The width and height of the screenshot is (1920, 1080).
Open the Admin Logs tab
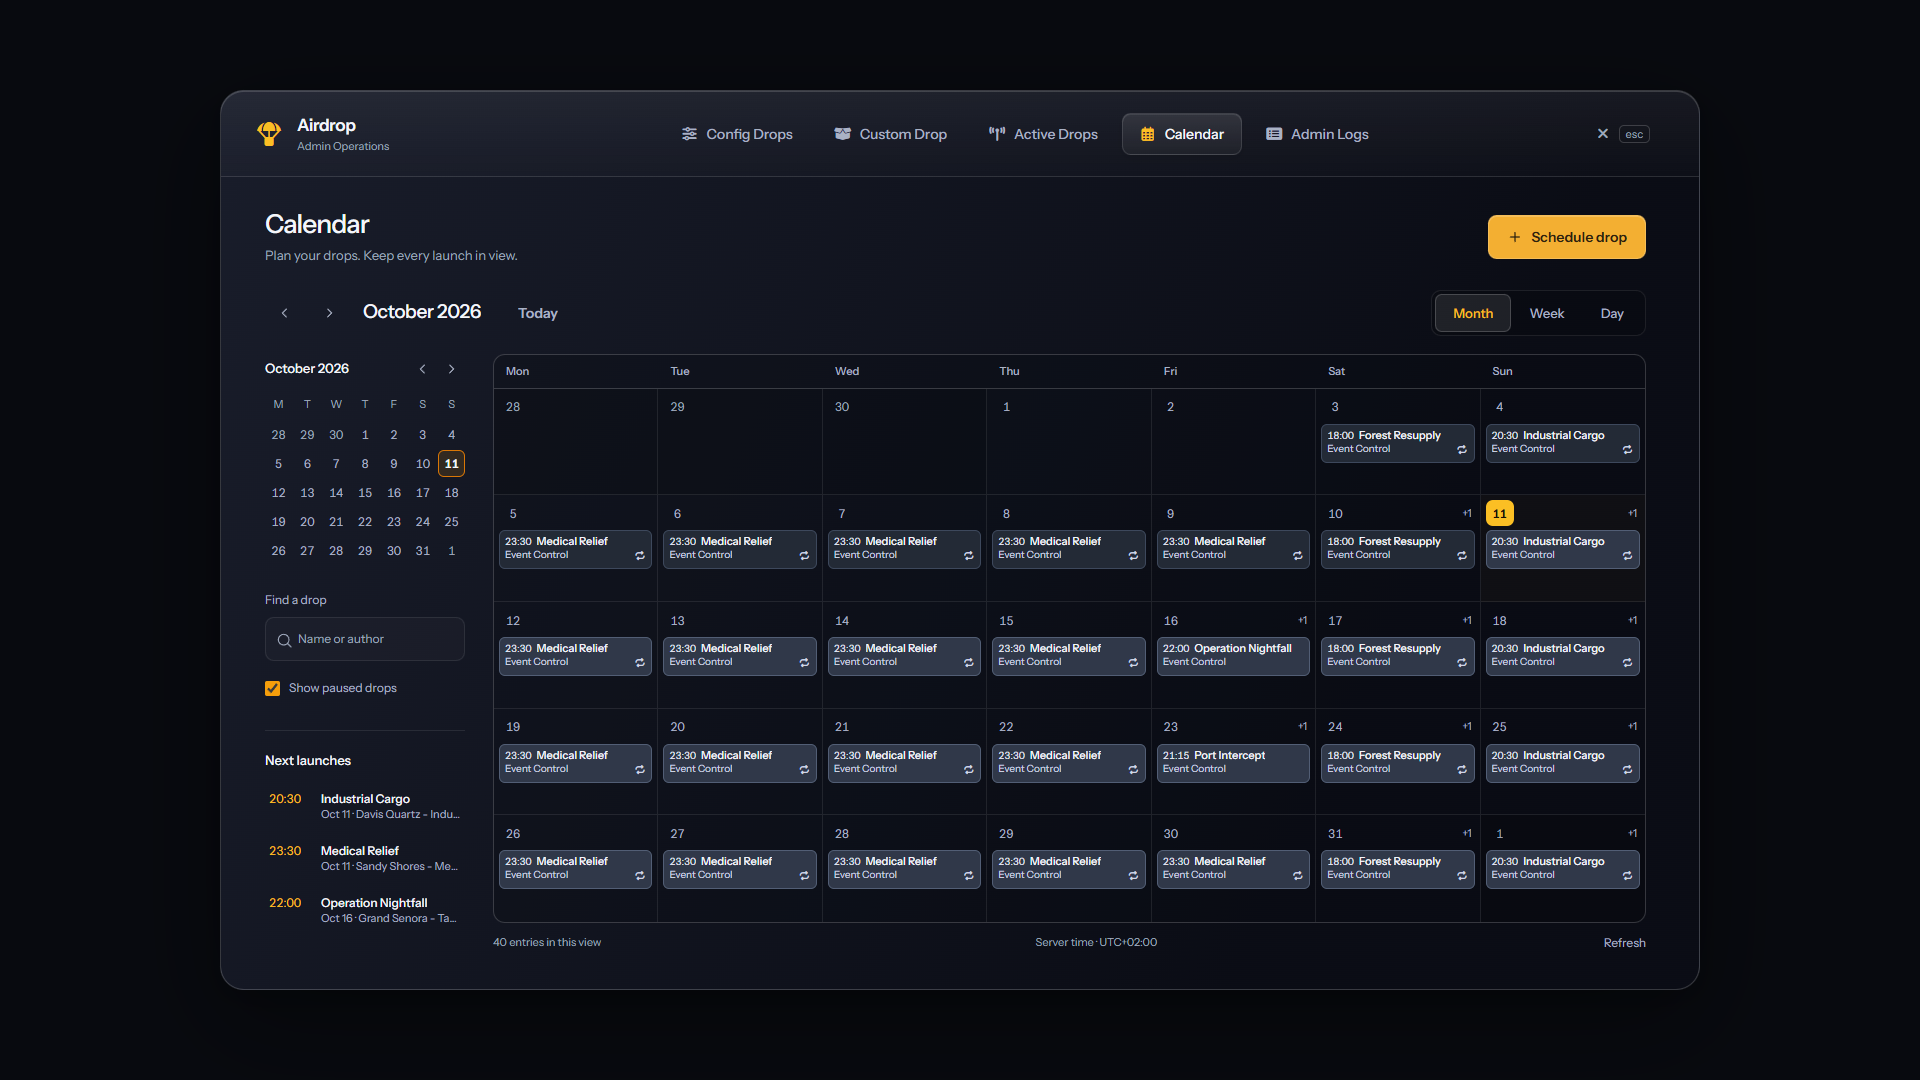click(x=1317, y=134)
